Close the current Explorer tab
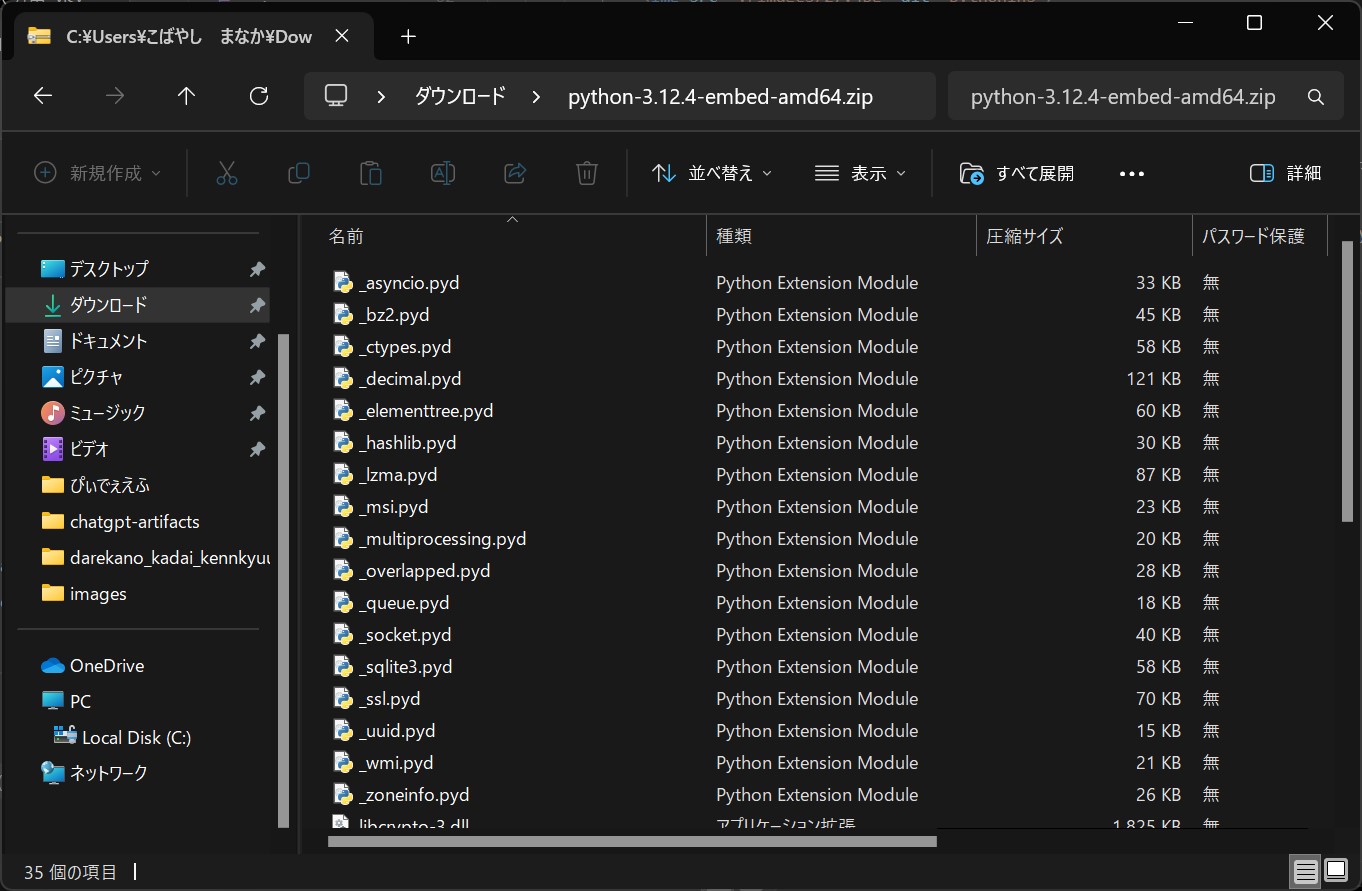The width and height of the screenshot is (1362, 891). pos(341,37)
